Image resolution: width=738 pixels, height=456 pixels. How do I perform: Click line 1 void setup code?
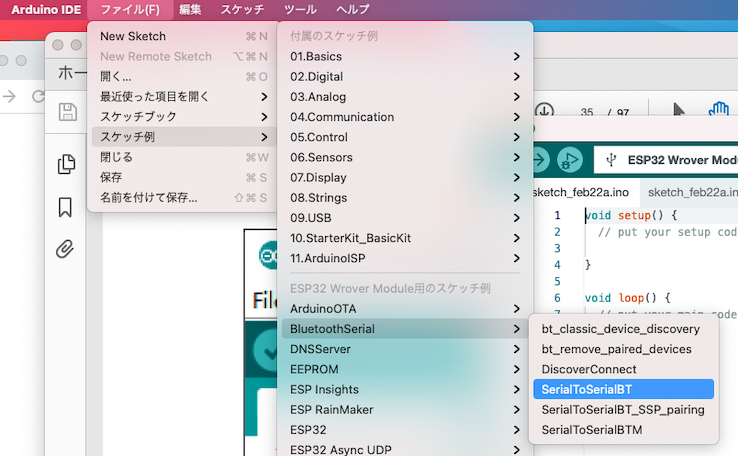click(631, 216)
